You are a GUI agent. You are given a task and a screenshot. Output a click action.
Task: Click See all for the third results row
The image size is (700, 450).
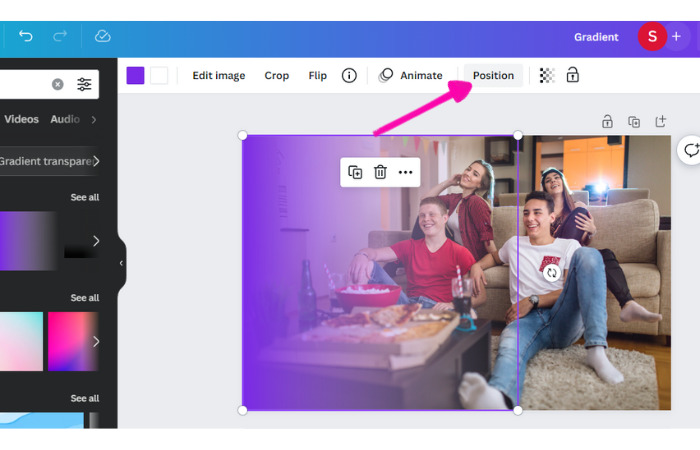click(x=84, y=398)
